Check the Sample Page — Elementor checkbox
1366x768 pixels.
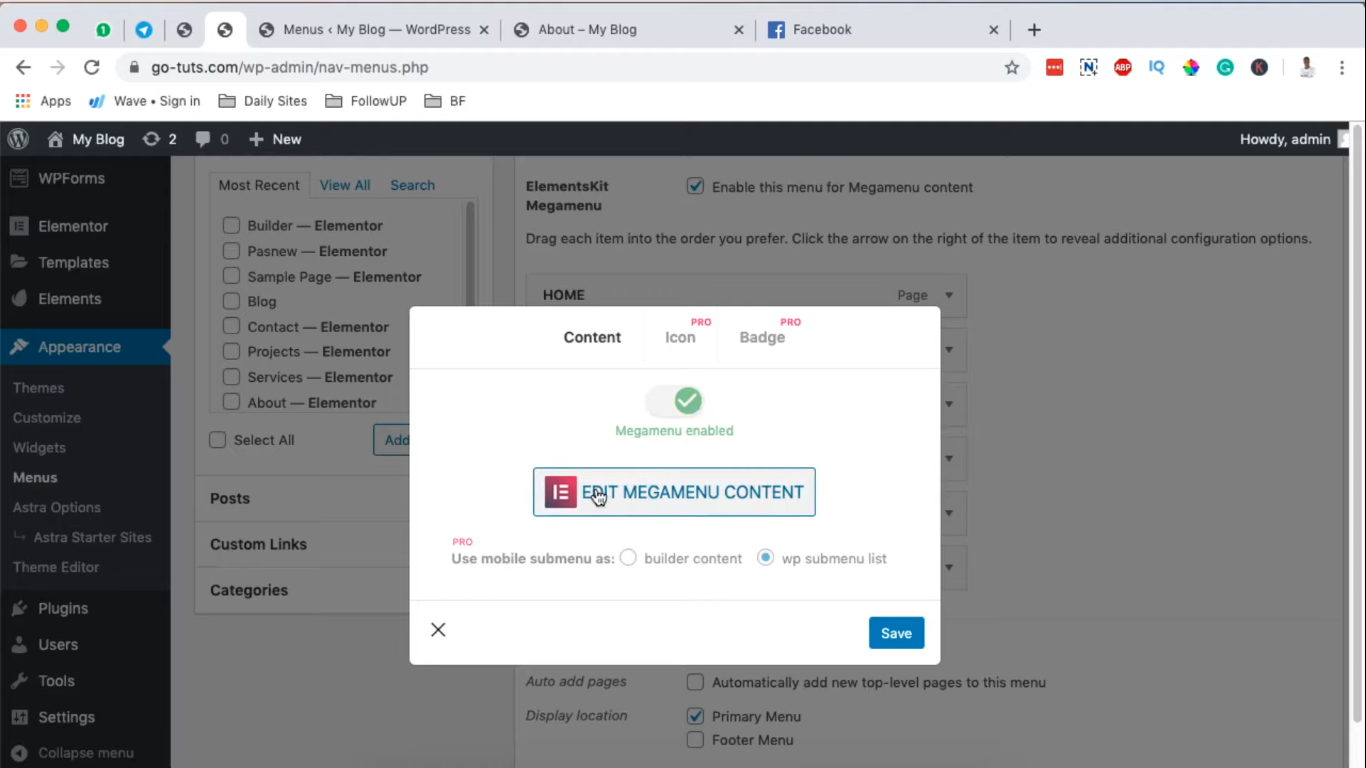(231, 276)
